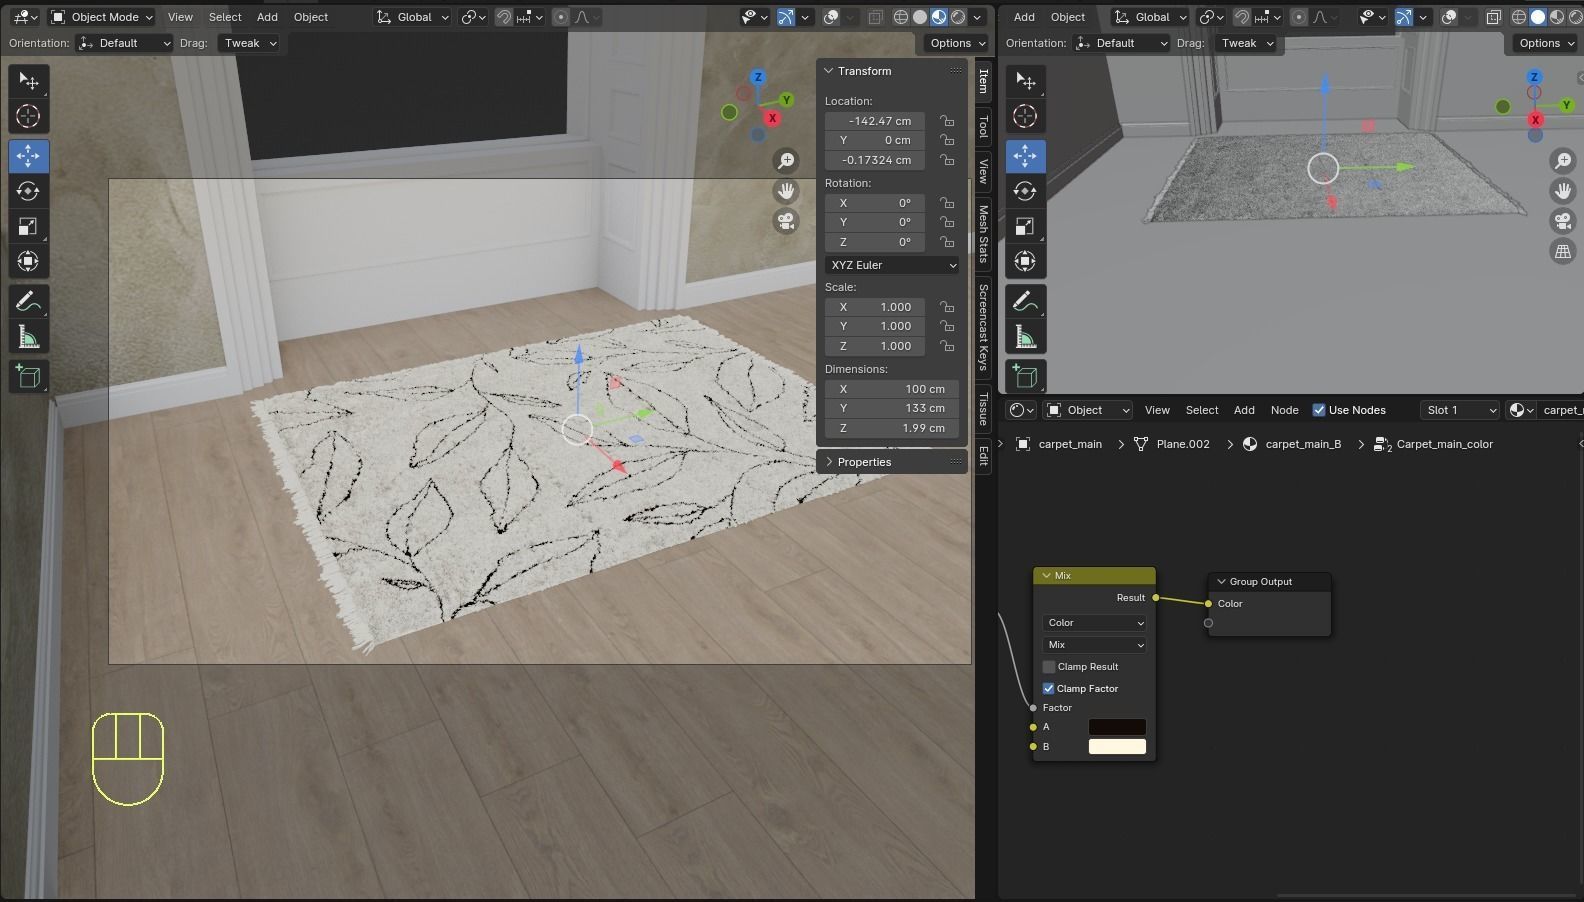
Task: Switch perspective/orthographic grid icon in right viewport
Action: (1562, 251)
